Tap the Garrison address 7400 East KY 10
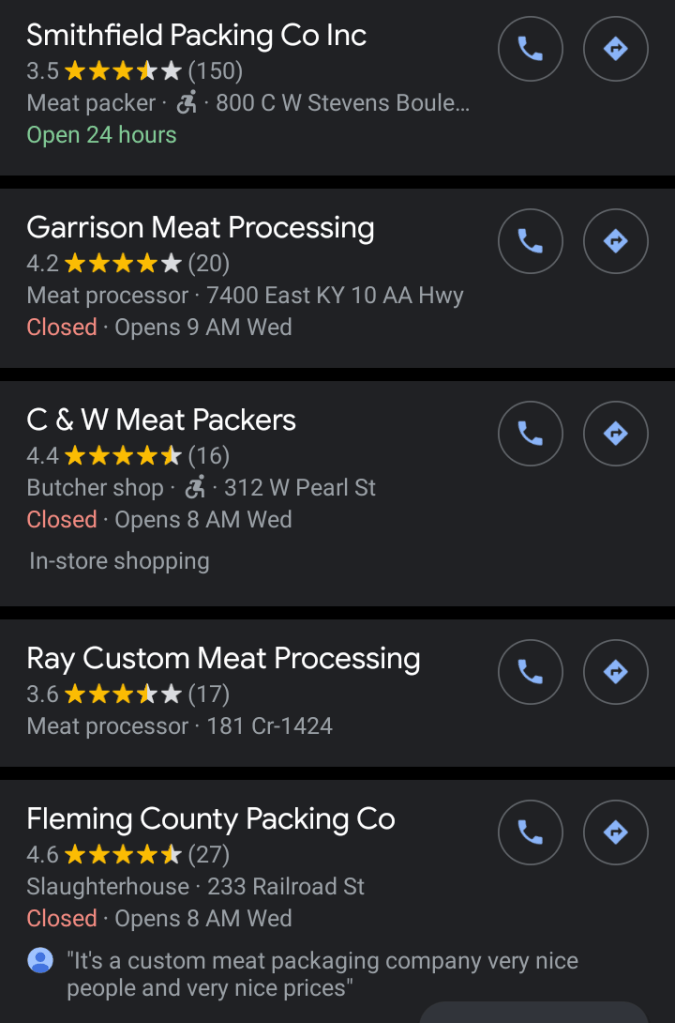675x1023 pixels. [335, 296]
